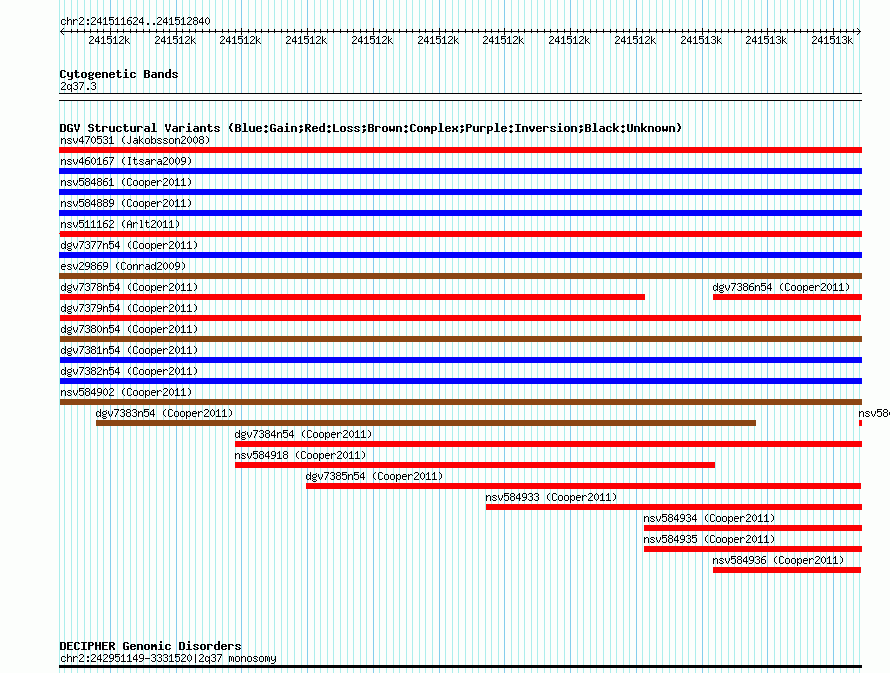Click the blue gain bar of dgv7382n54
The image size is (890, 673).
pos(460,381)
